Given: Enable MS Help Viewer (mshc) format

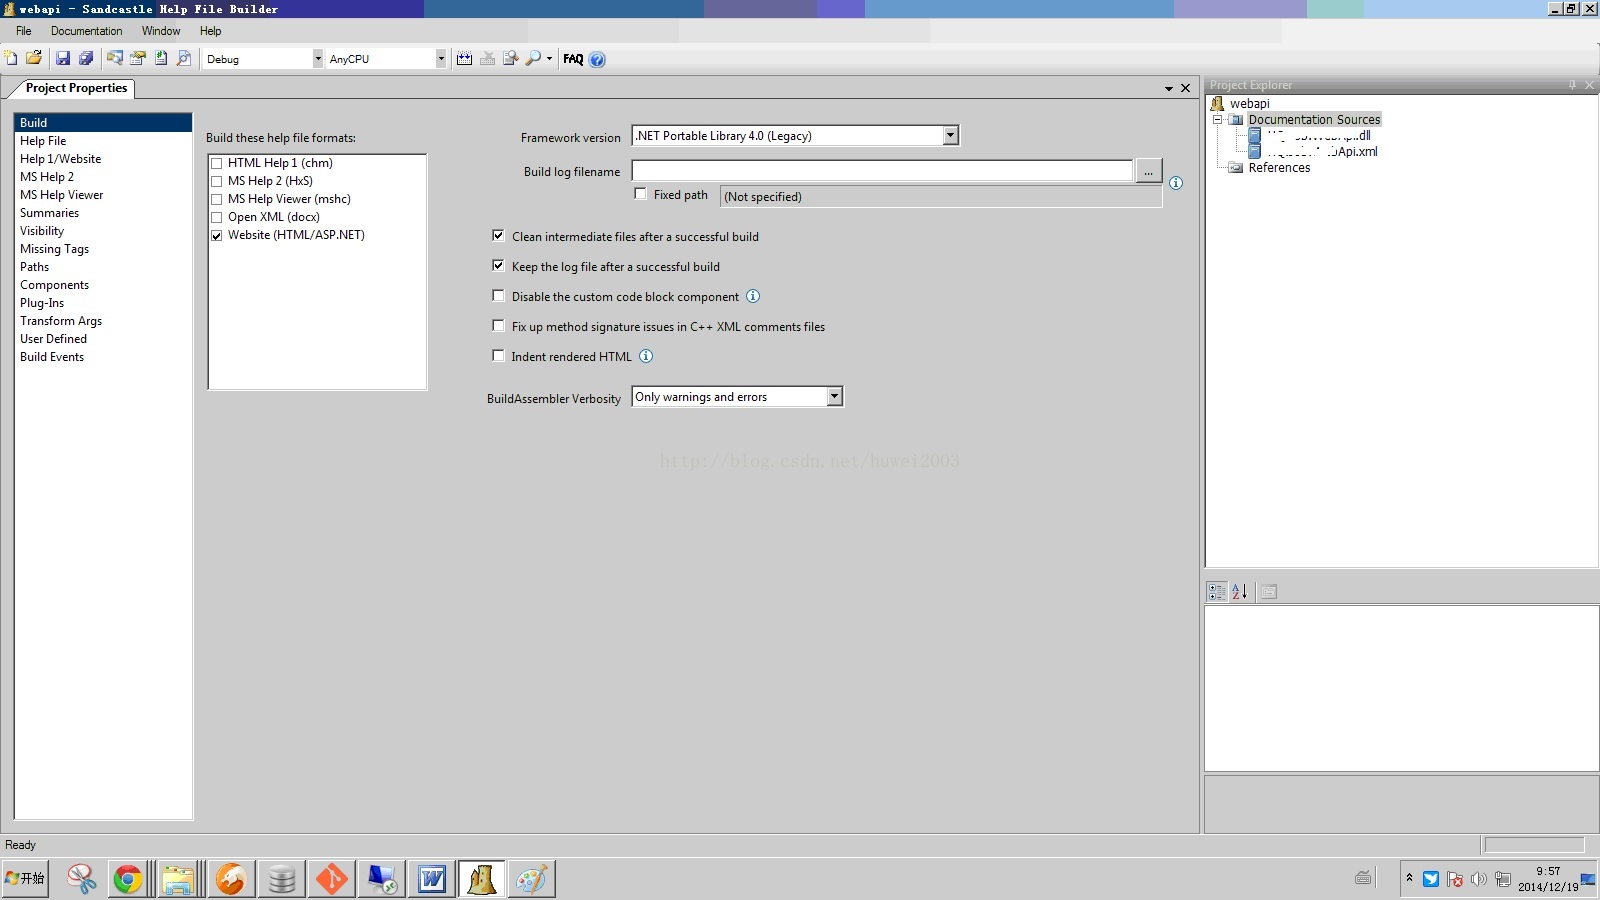Looking at the screenshot, I should pos(216,199).
